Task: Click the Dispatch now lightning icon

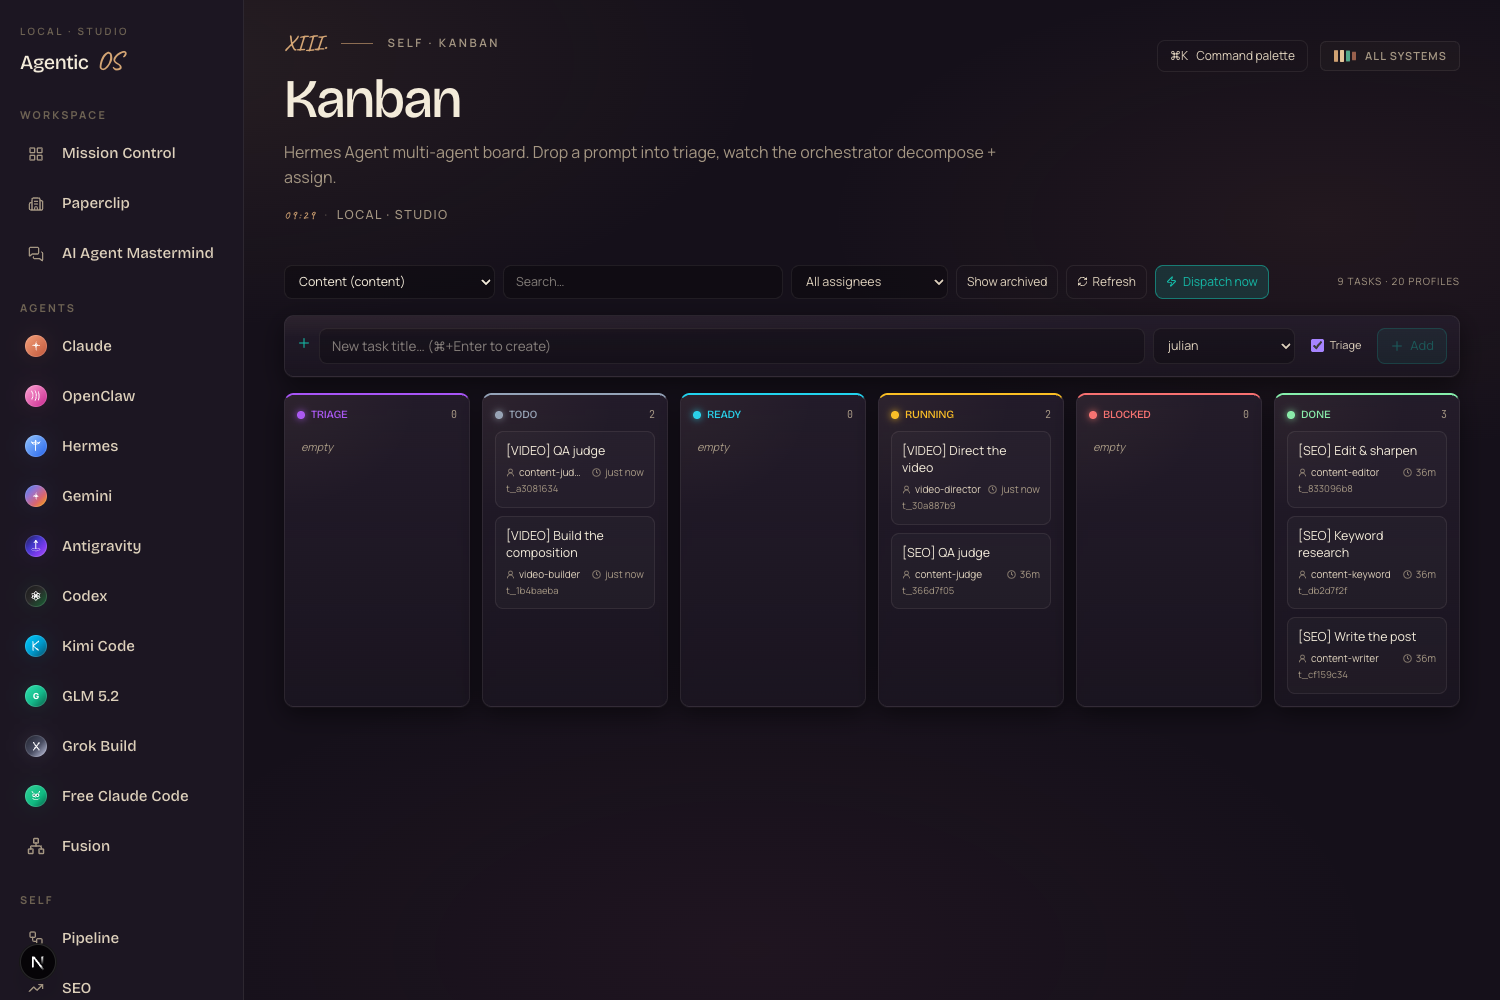Action: point(1171,282)
